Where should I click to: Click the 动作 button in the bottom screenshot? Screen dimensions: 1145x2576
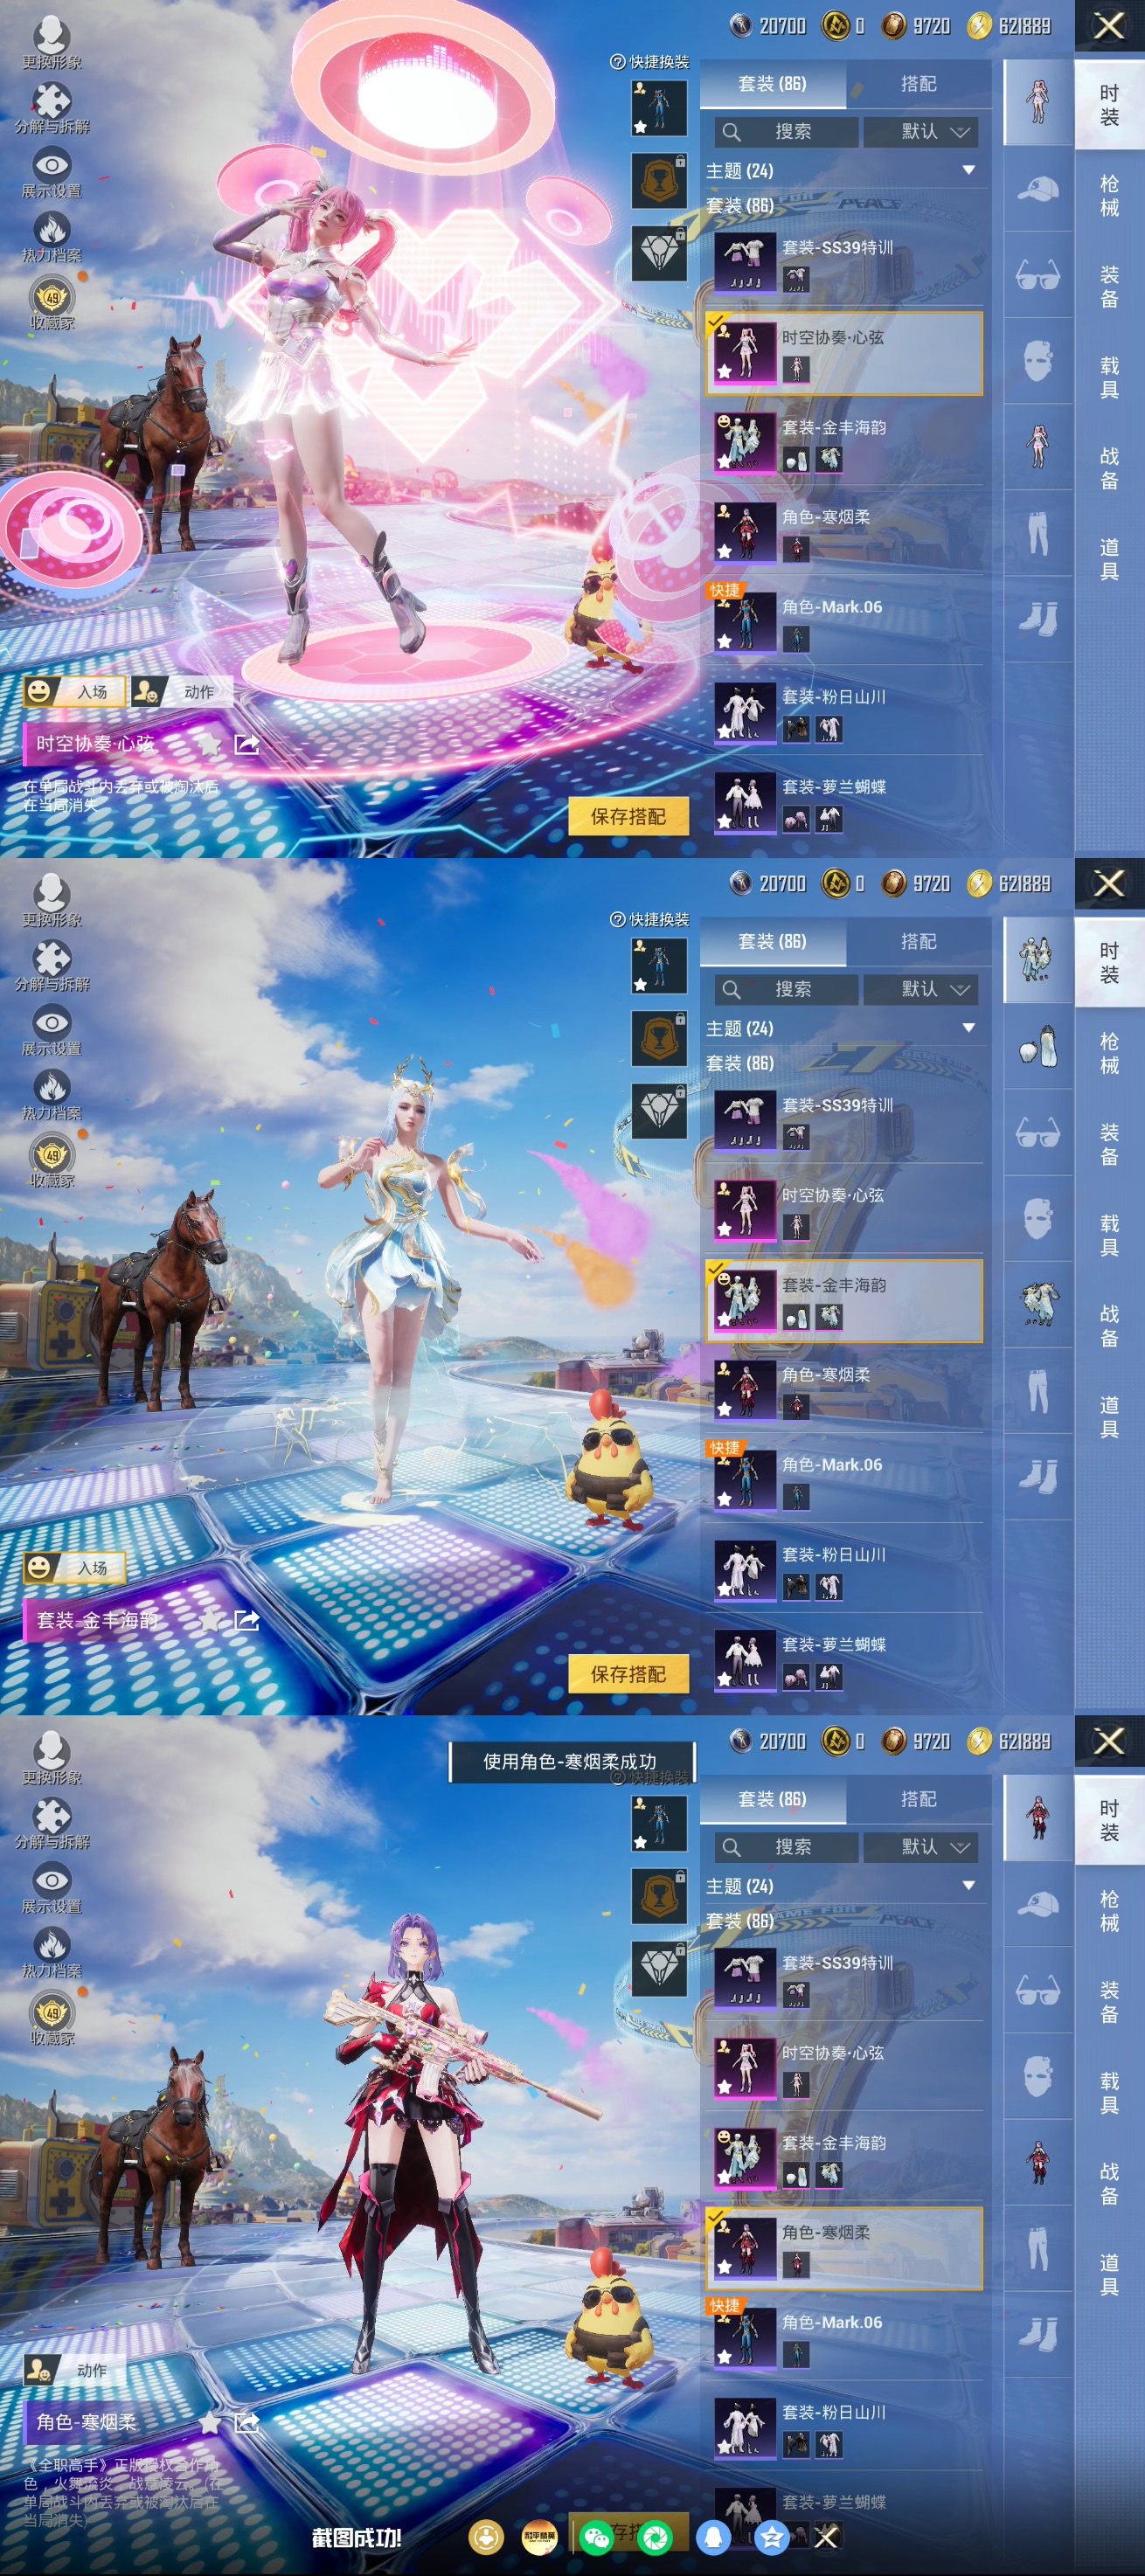coord(74,2370)
